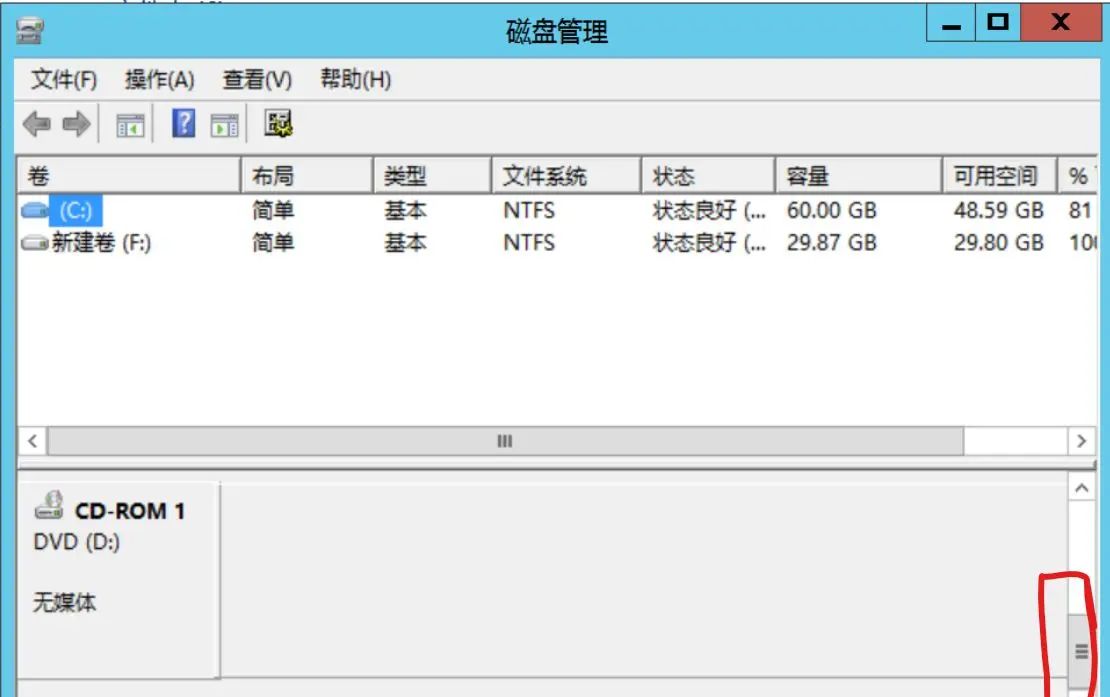Select the CD-ROM 1 disk label
This screenshot has height=697, width=1110.
point(130,511)
